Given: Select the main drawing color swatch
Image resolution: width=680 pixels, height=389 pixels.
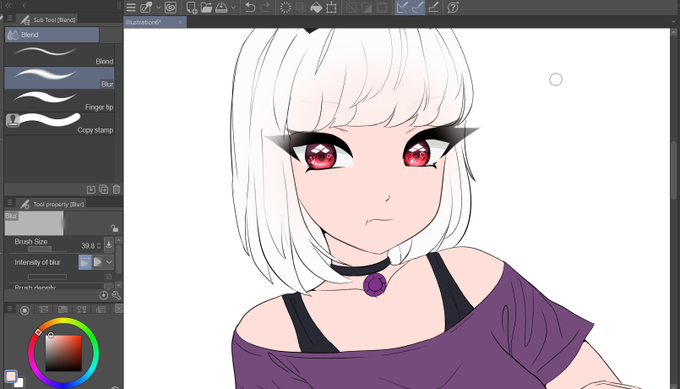Looking at the screenshot, I should point(11,376).
